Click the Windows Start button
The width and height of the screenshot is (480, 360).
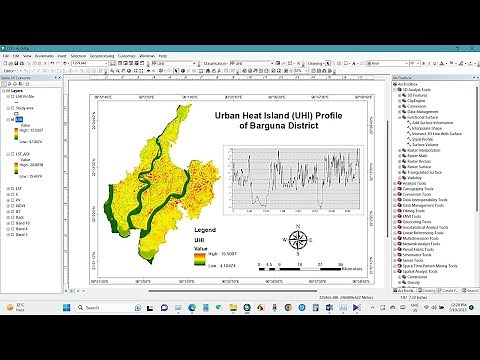pyautogui.click(x=67, y=308)
